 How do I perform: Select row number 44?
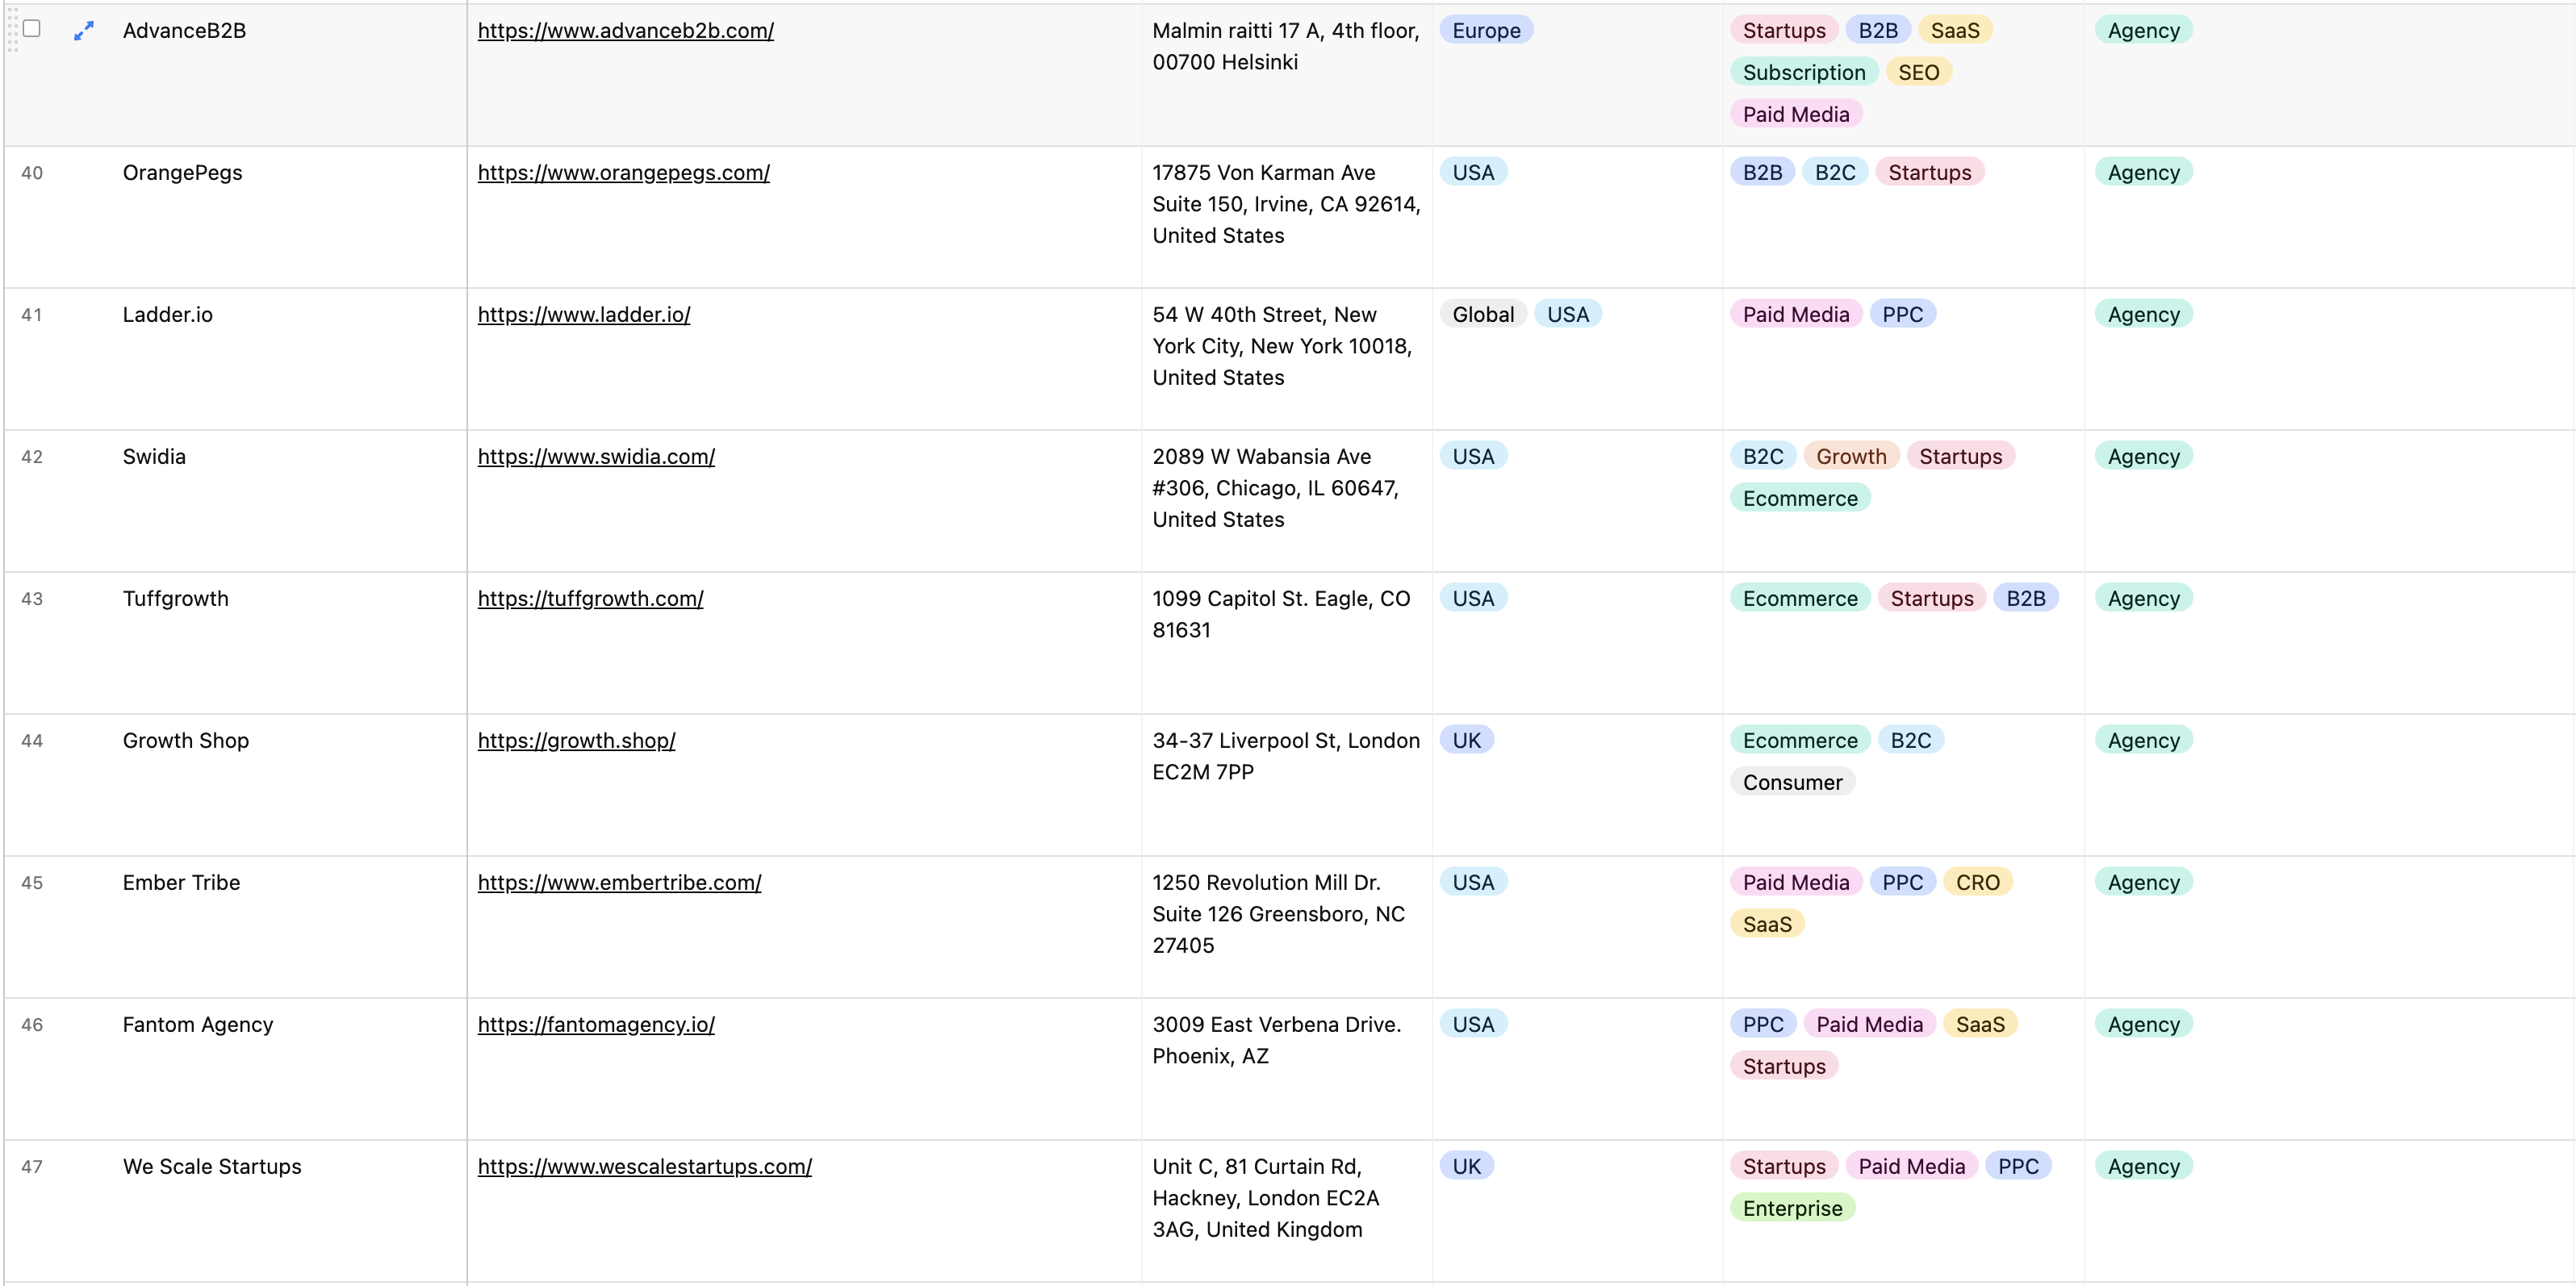pos(32,740)
